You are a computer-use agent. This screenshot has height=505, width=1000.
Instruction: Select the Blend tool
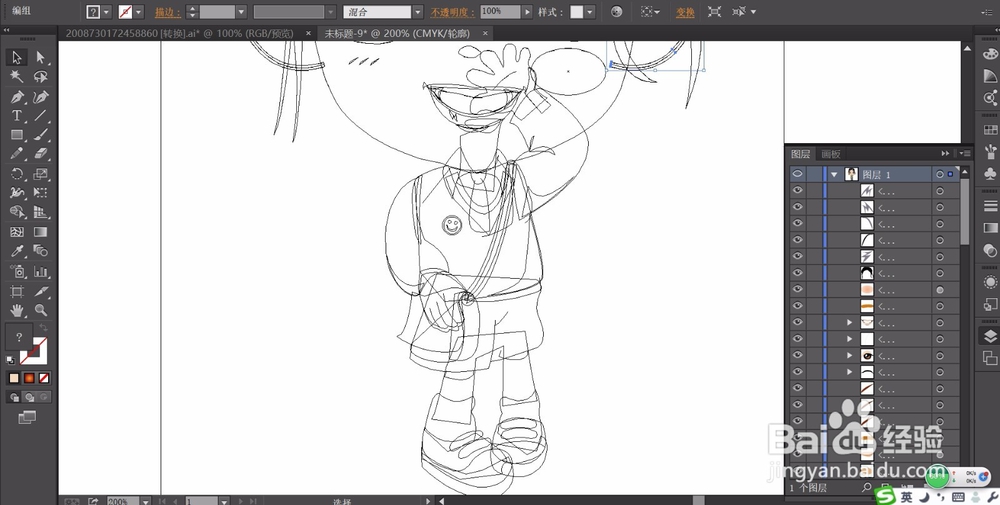41,251
